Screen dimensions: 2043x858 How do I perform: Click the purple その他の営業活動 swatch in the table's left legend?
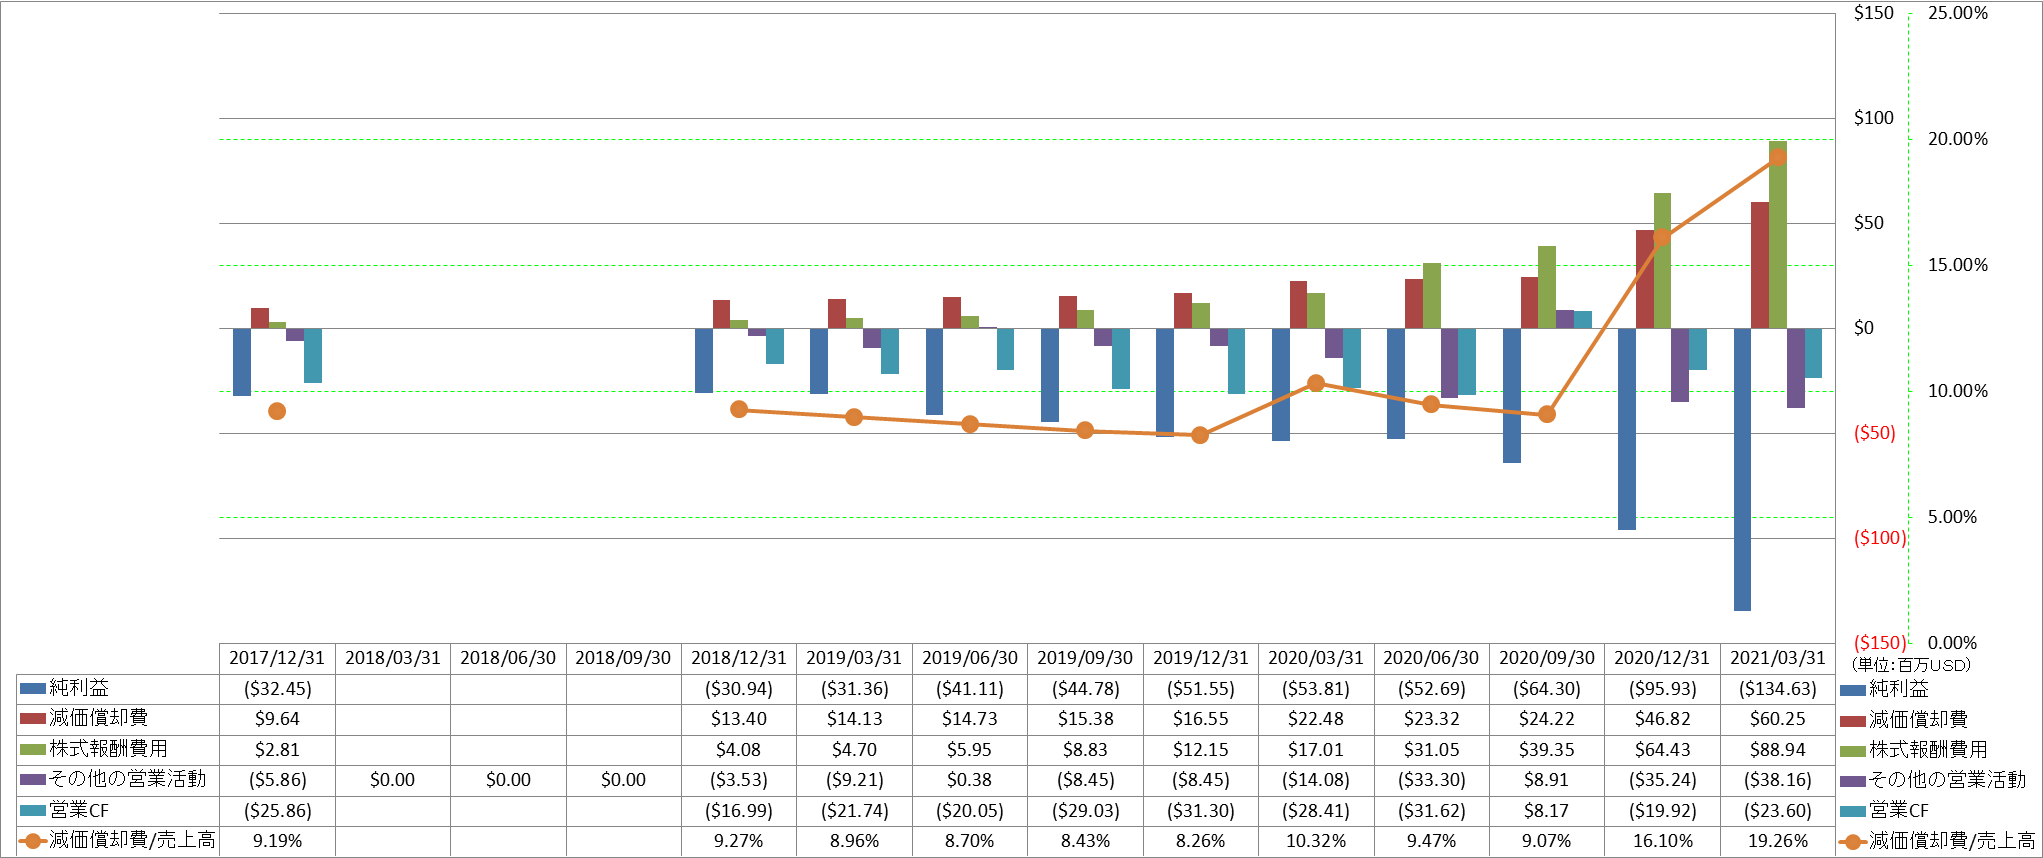click(x=33, y=780)
